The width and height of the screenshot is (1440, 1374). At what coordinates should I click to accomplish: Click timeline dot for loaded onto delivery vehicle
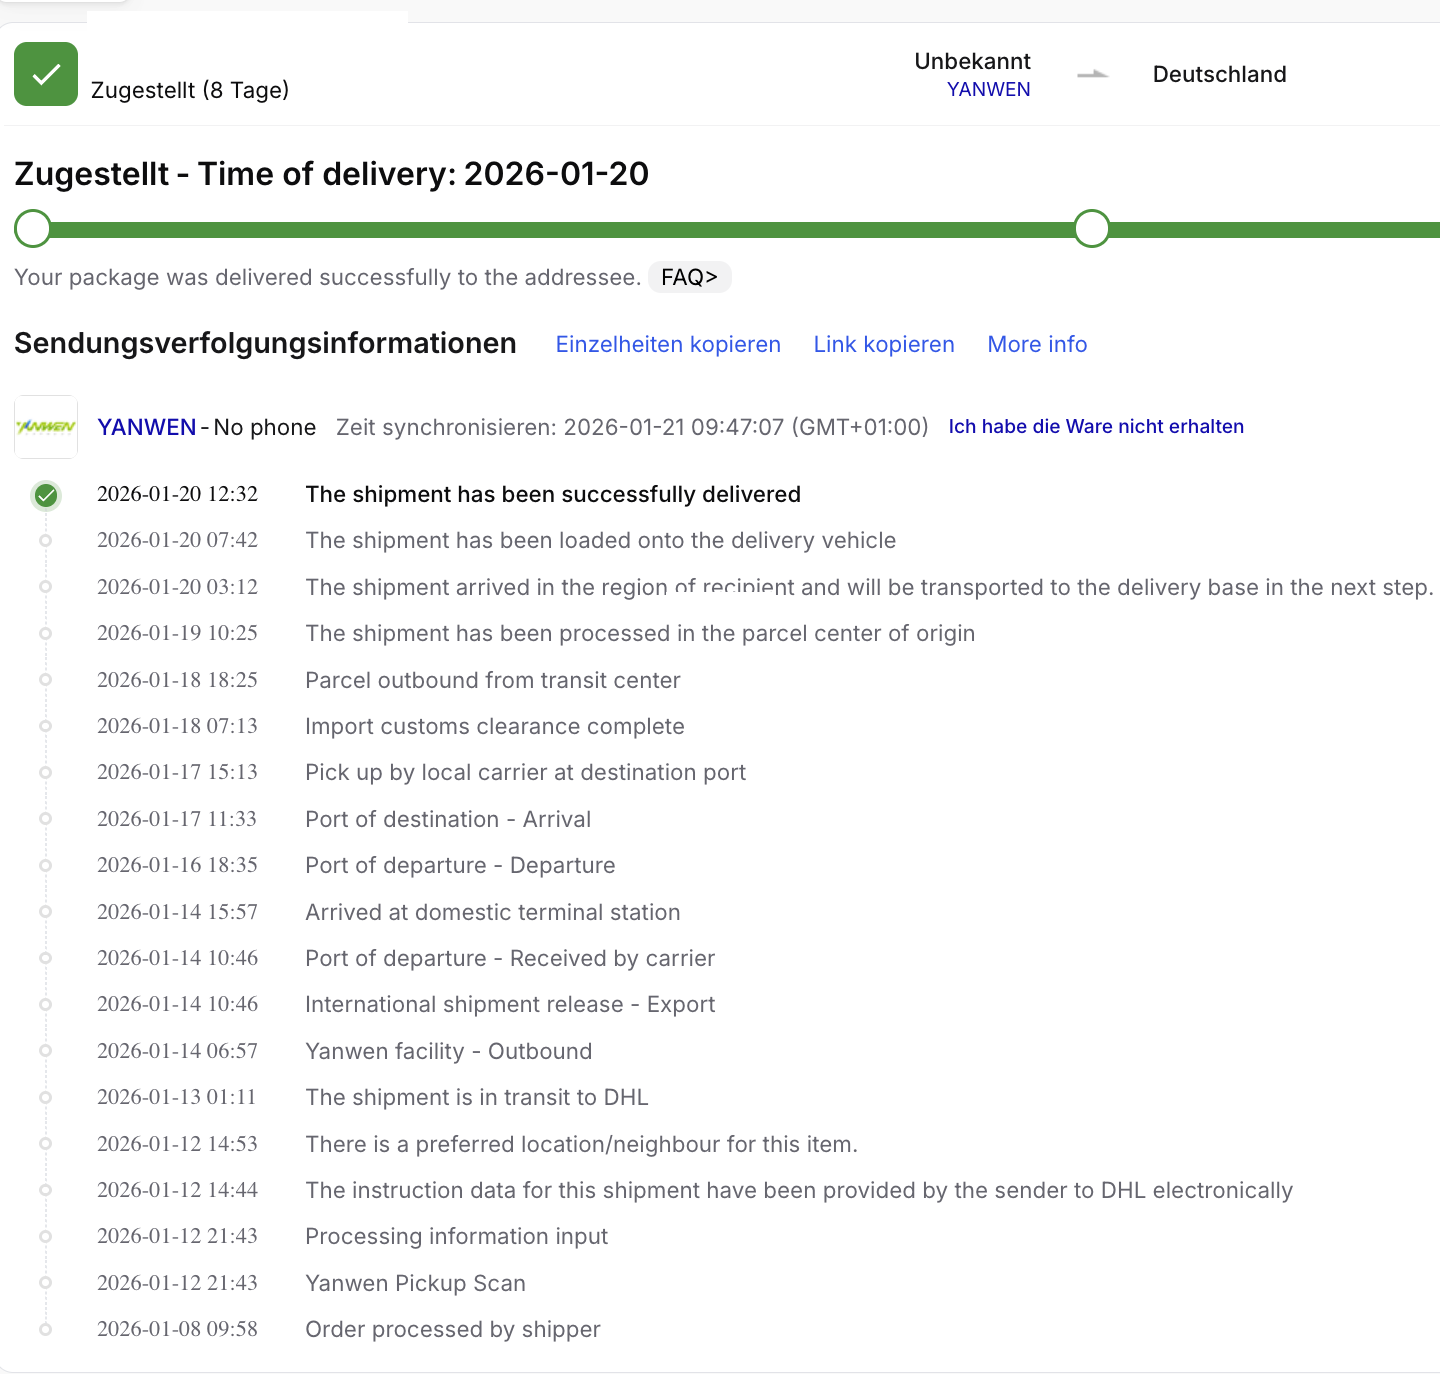point(46,541)
